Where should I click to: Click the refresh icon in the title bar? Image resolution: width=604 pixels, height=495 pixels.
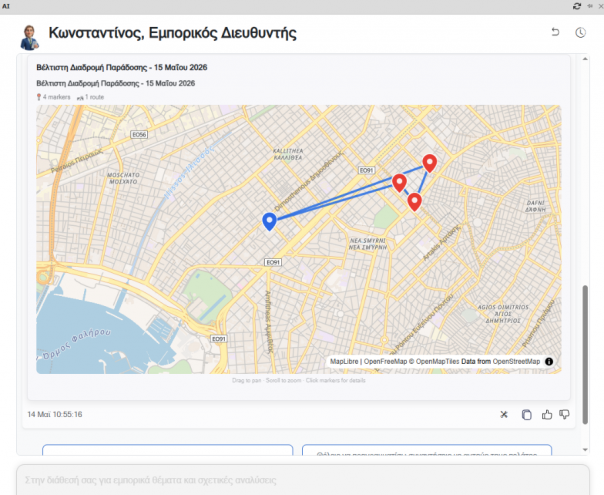(577, 6)
